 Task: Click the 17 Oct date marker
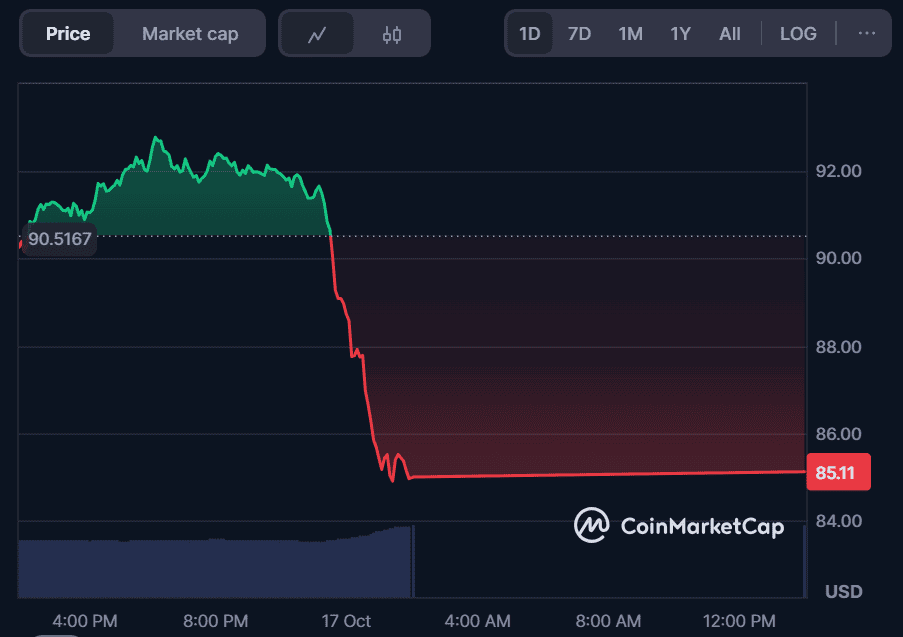point(345,621)
